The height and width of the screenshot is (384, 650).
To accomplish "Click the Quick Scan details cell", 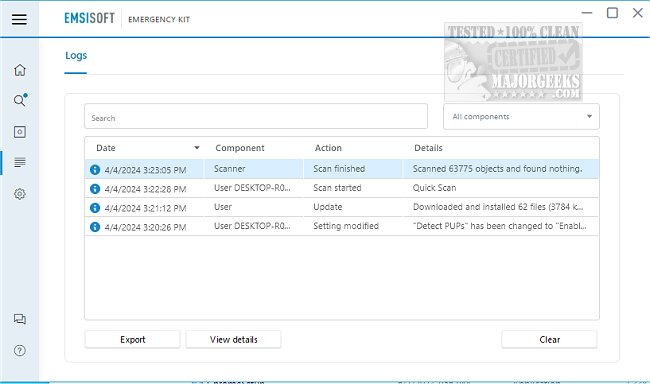I will [x=434, y=188].
